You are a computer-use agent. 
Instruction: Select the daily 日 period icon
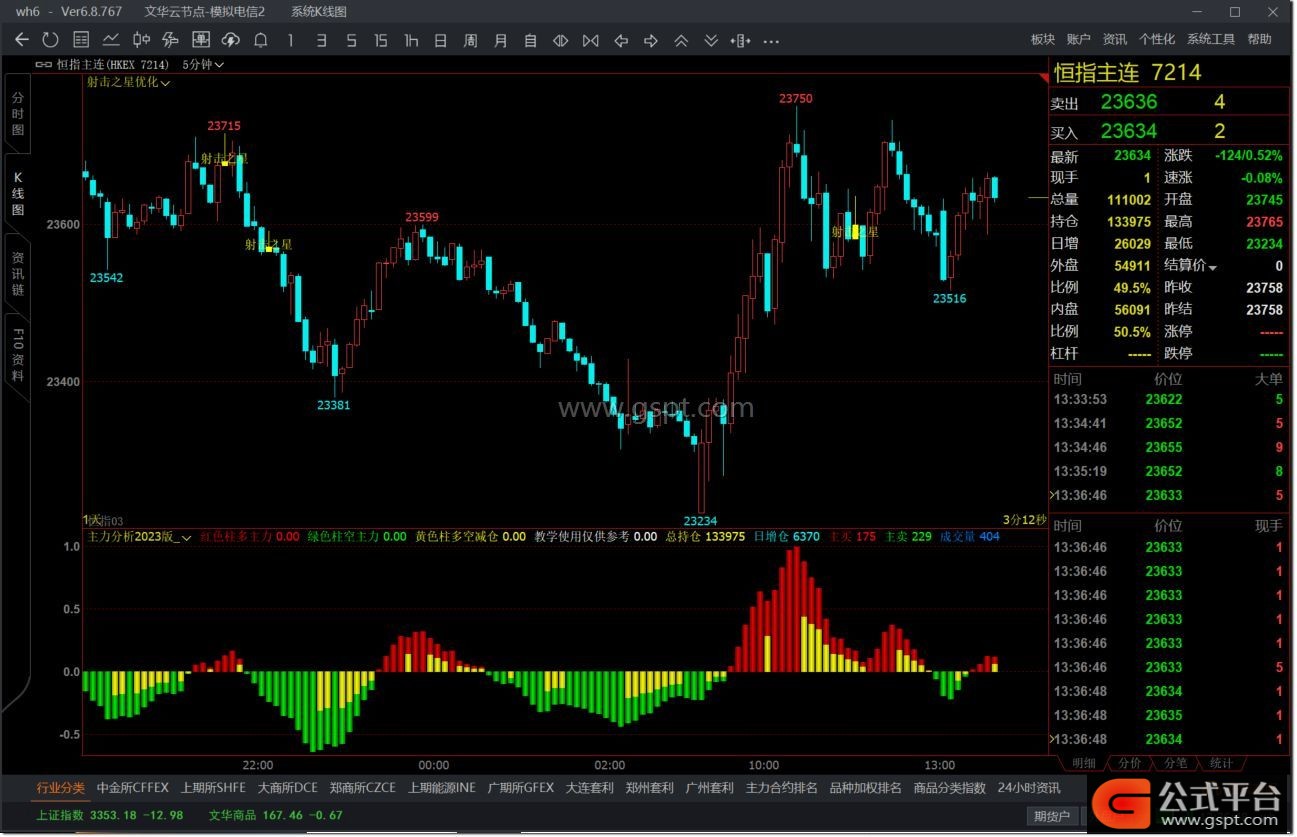click(x=441, y=40)
